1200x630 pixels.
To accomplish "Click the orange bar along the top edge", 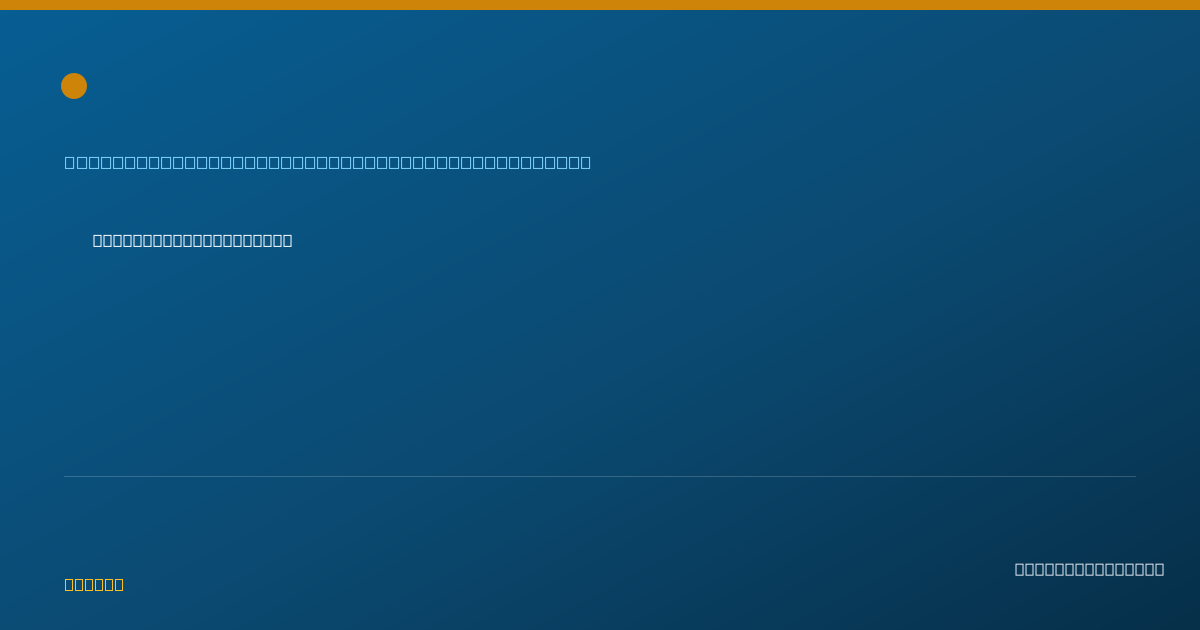I will [x=600, y=5].
